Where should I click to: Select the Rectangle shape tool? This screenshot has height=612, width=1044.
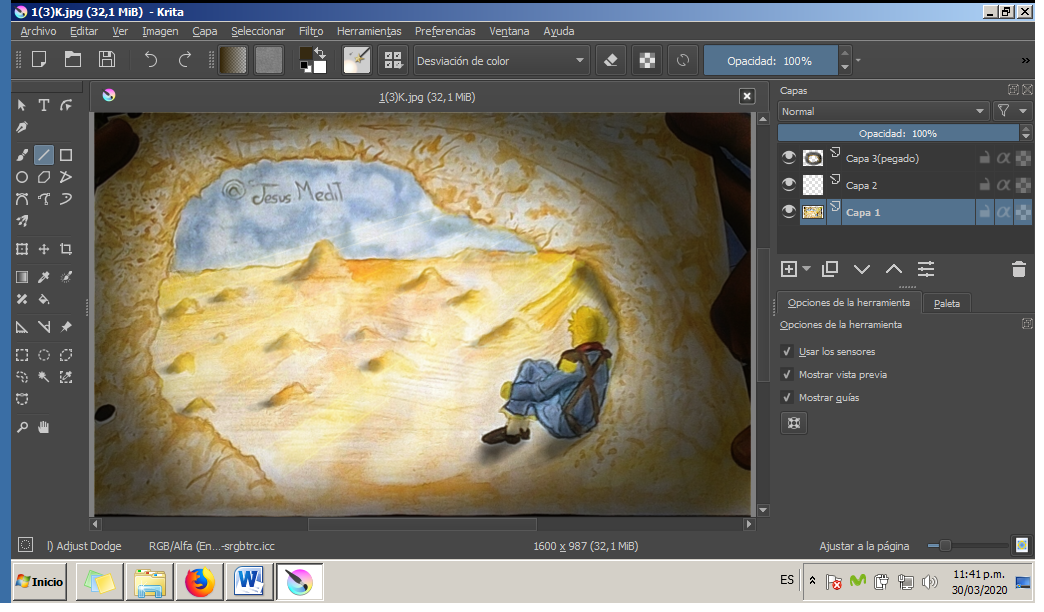66,155
